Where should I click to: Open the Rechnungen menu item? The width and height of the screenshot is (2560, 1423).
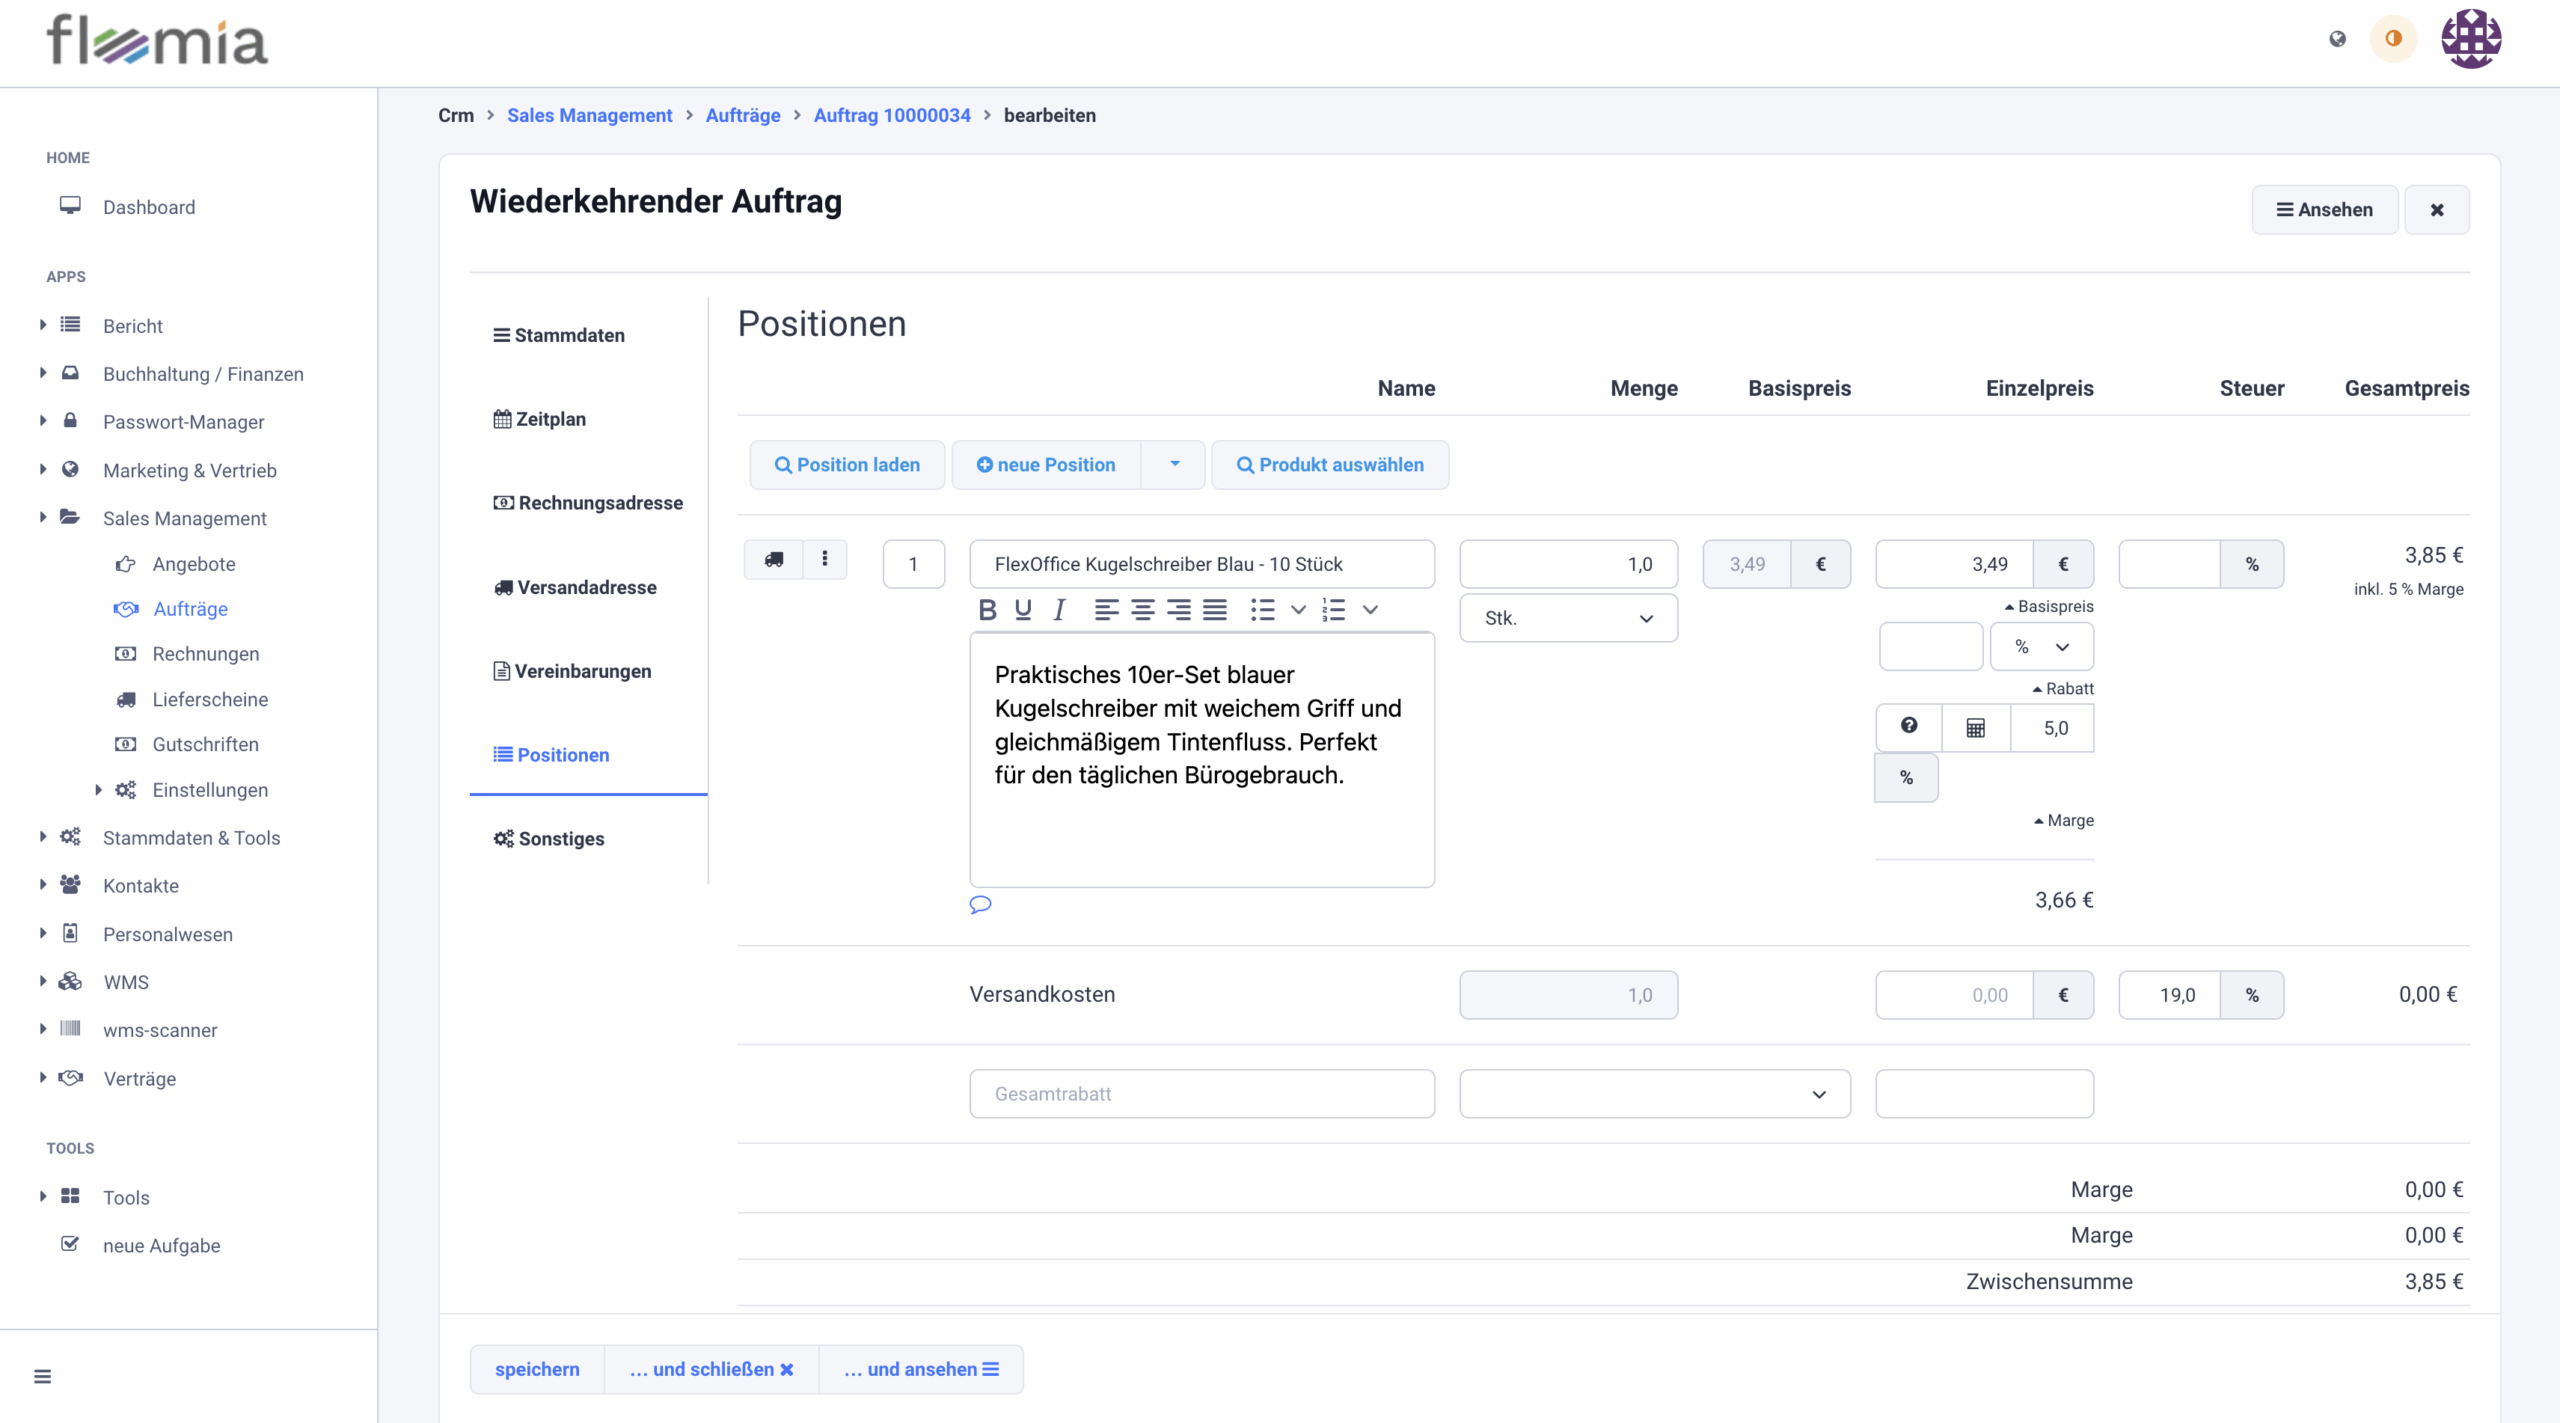click(205, 654)
